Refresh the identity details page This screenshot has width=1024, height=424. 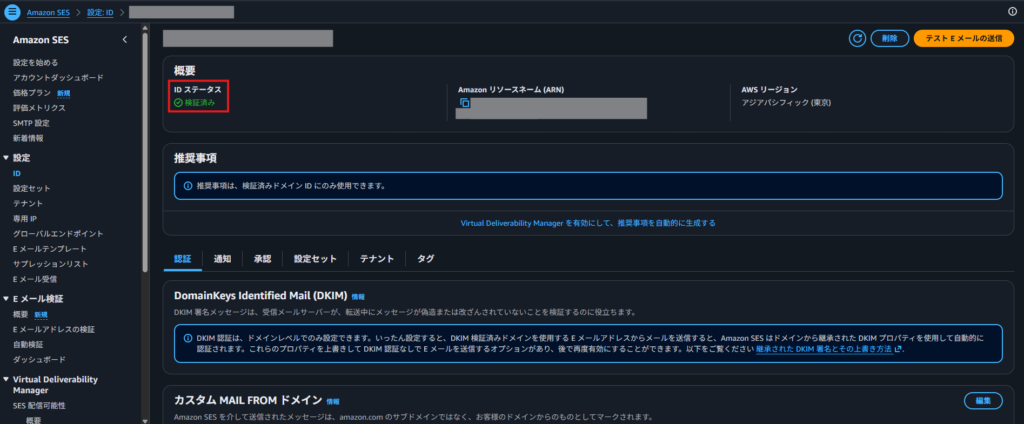point(857,39)
